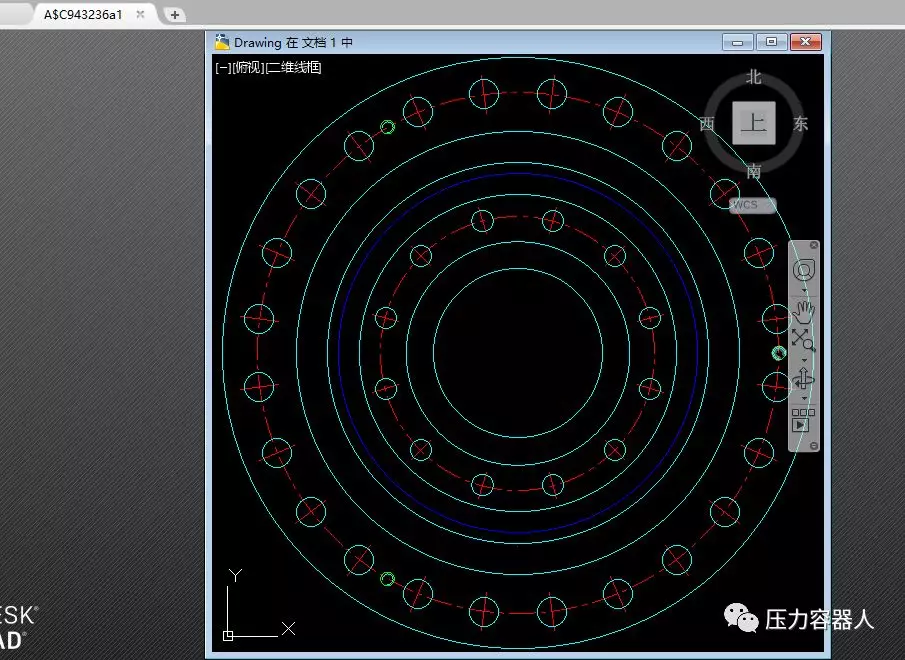
Task: Rotate view to east (东) on ViewCube compass
Action: click(x=800, y=125)
